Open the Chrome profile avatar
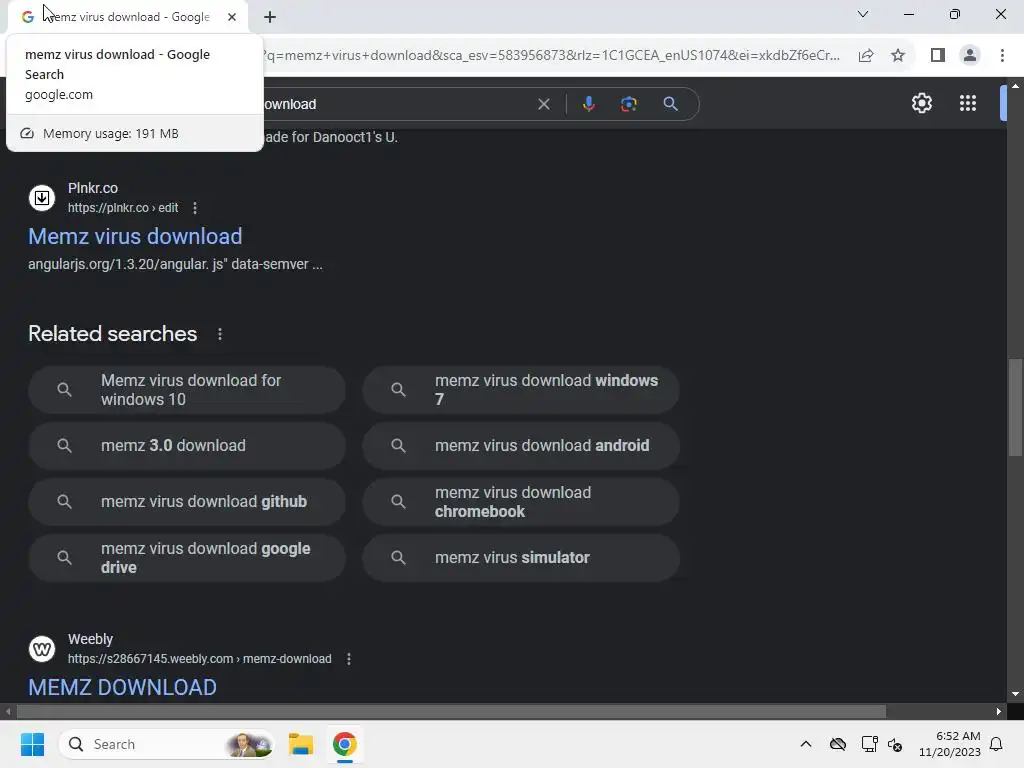 click(970, 56)
